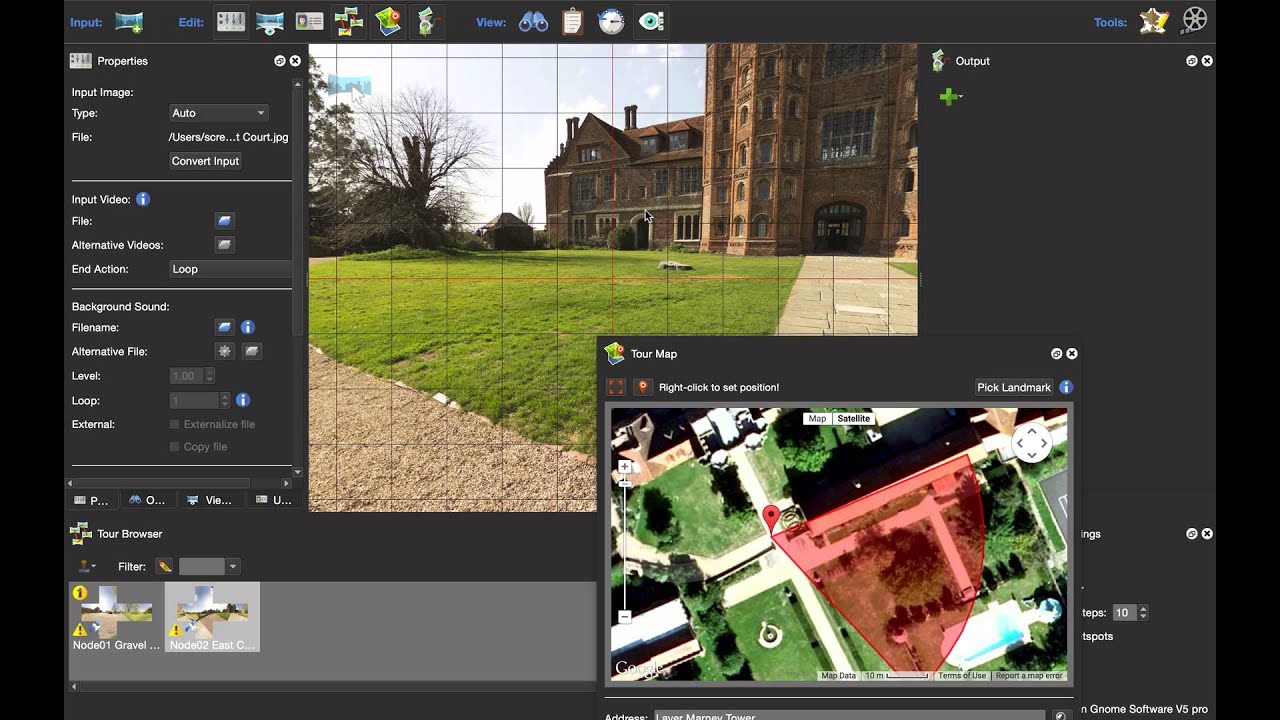Adjust the steps value stepper showing 10

tap(1143, 613)
